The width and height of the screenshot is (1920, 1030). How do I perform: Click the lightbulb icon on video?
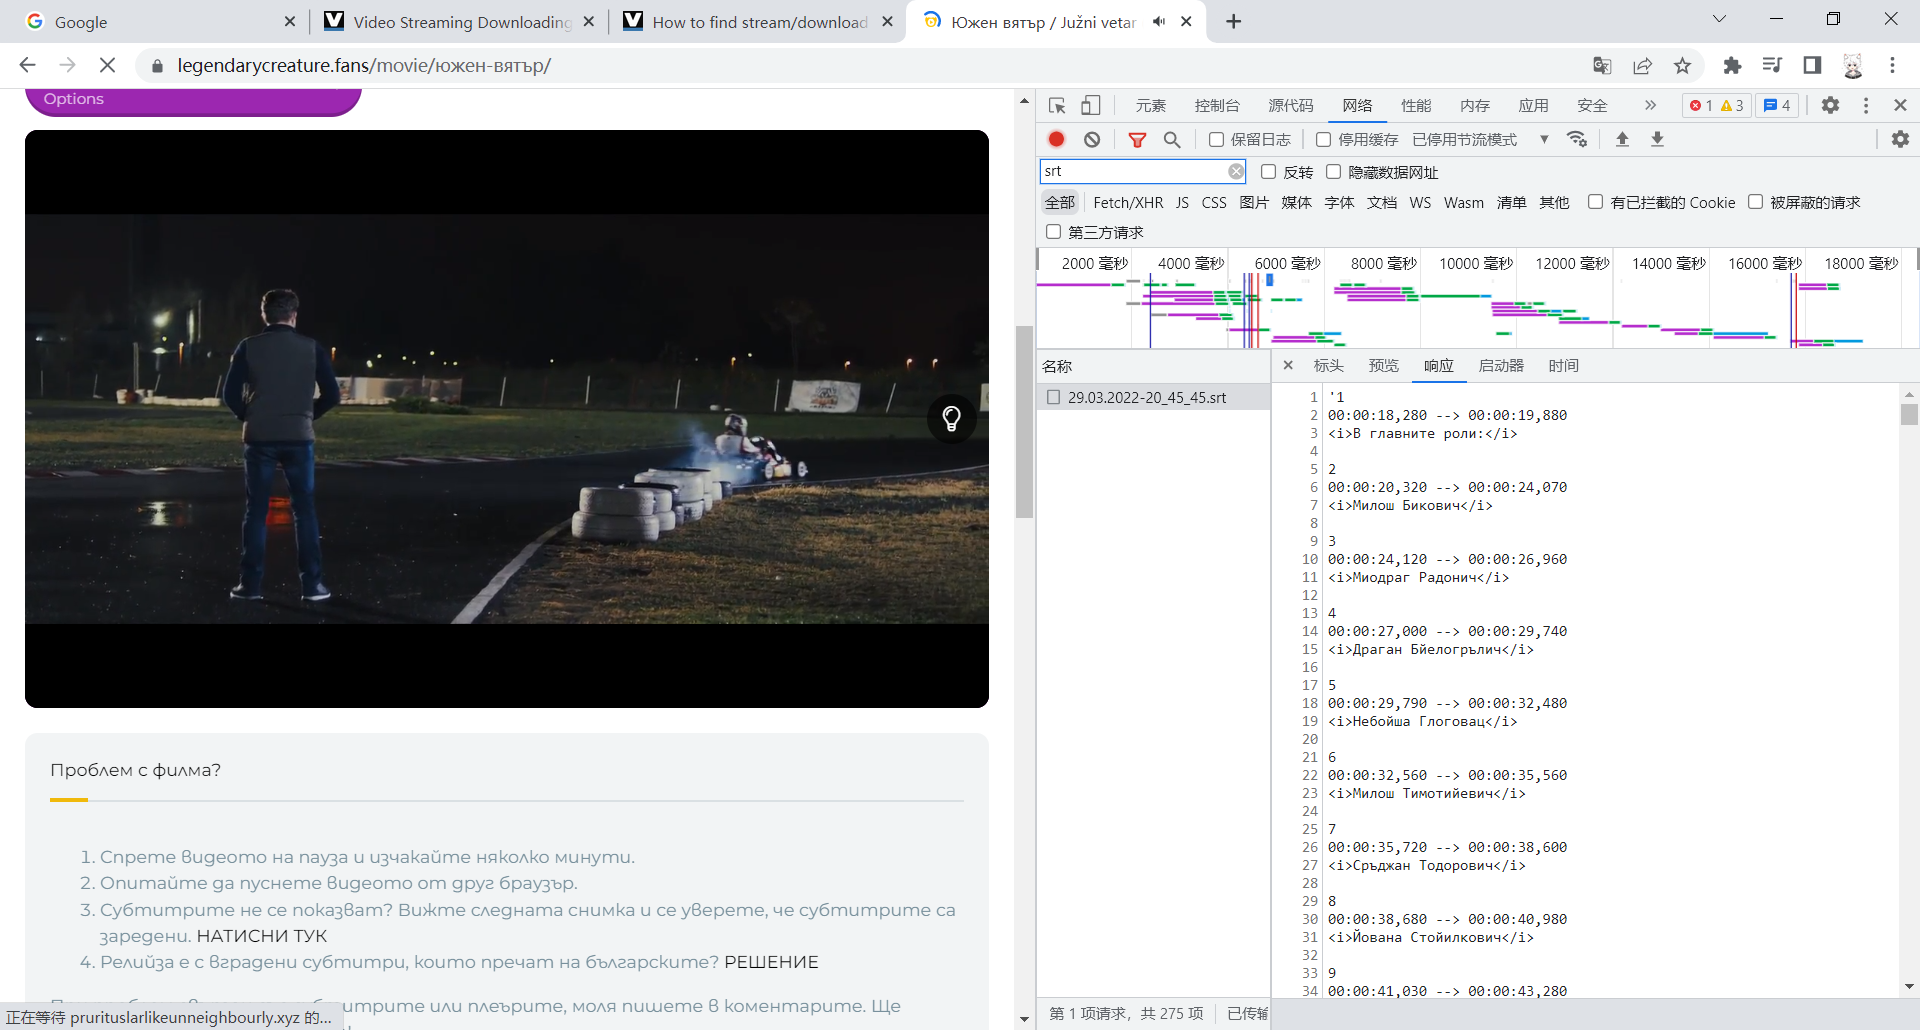(x=951, y=418)
